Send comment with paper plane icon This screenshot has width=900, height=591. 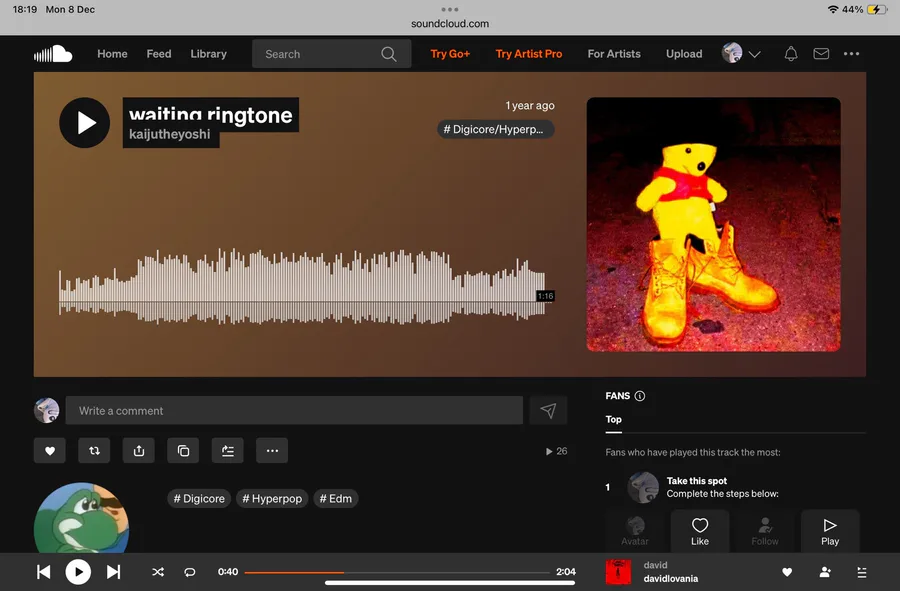(x=548, y=411)
